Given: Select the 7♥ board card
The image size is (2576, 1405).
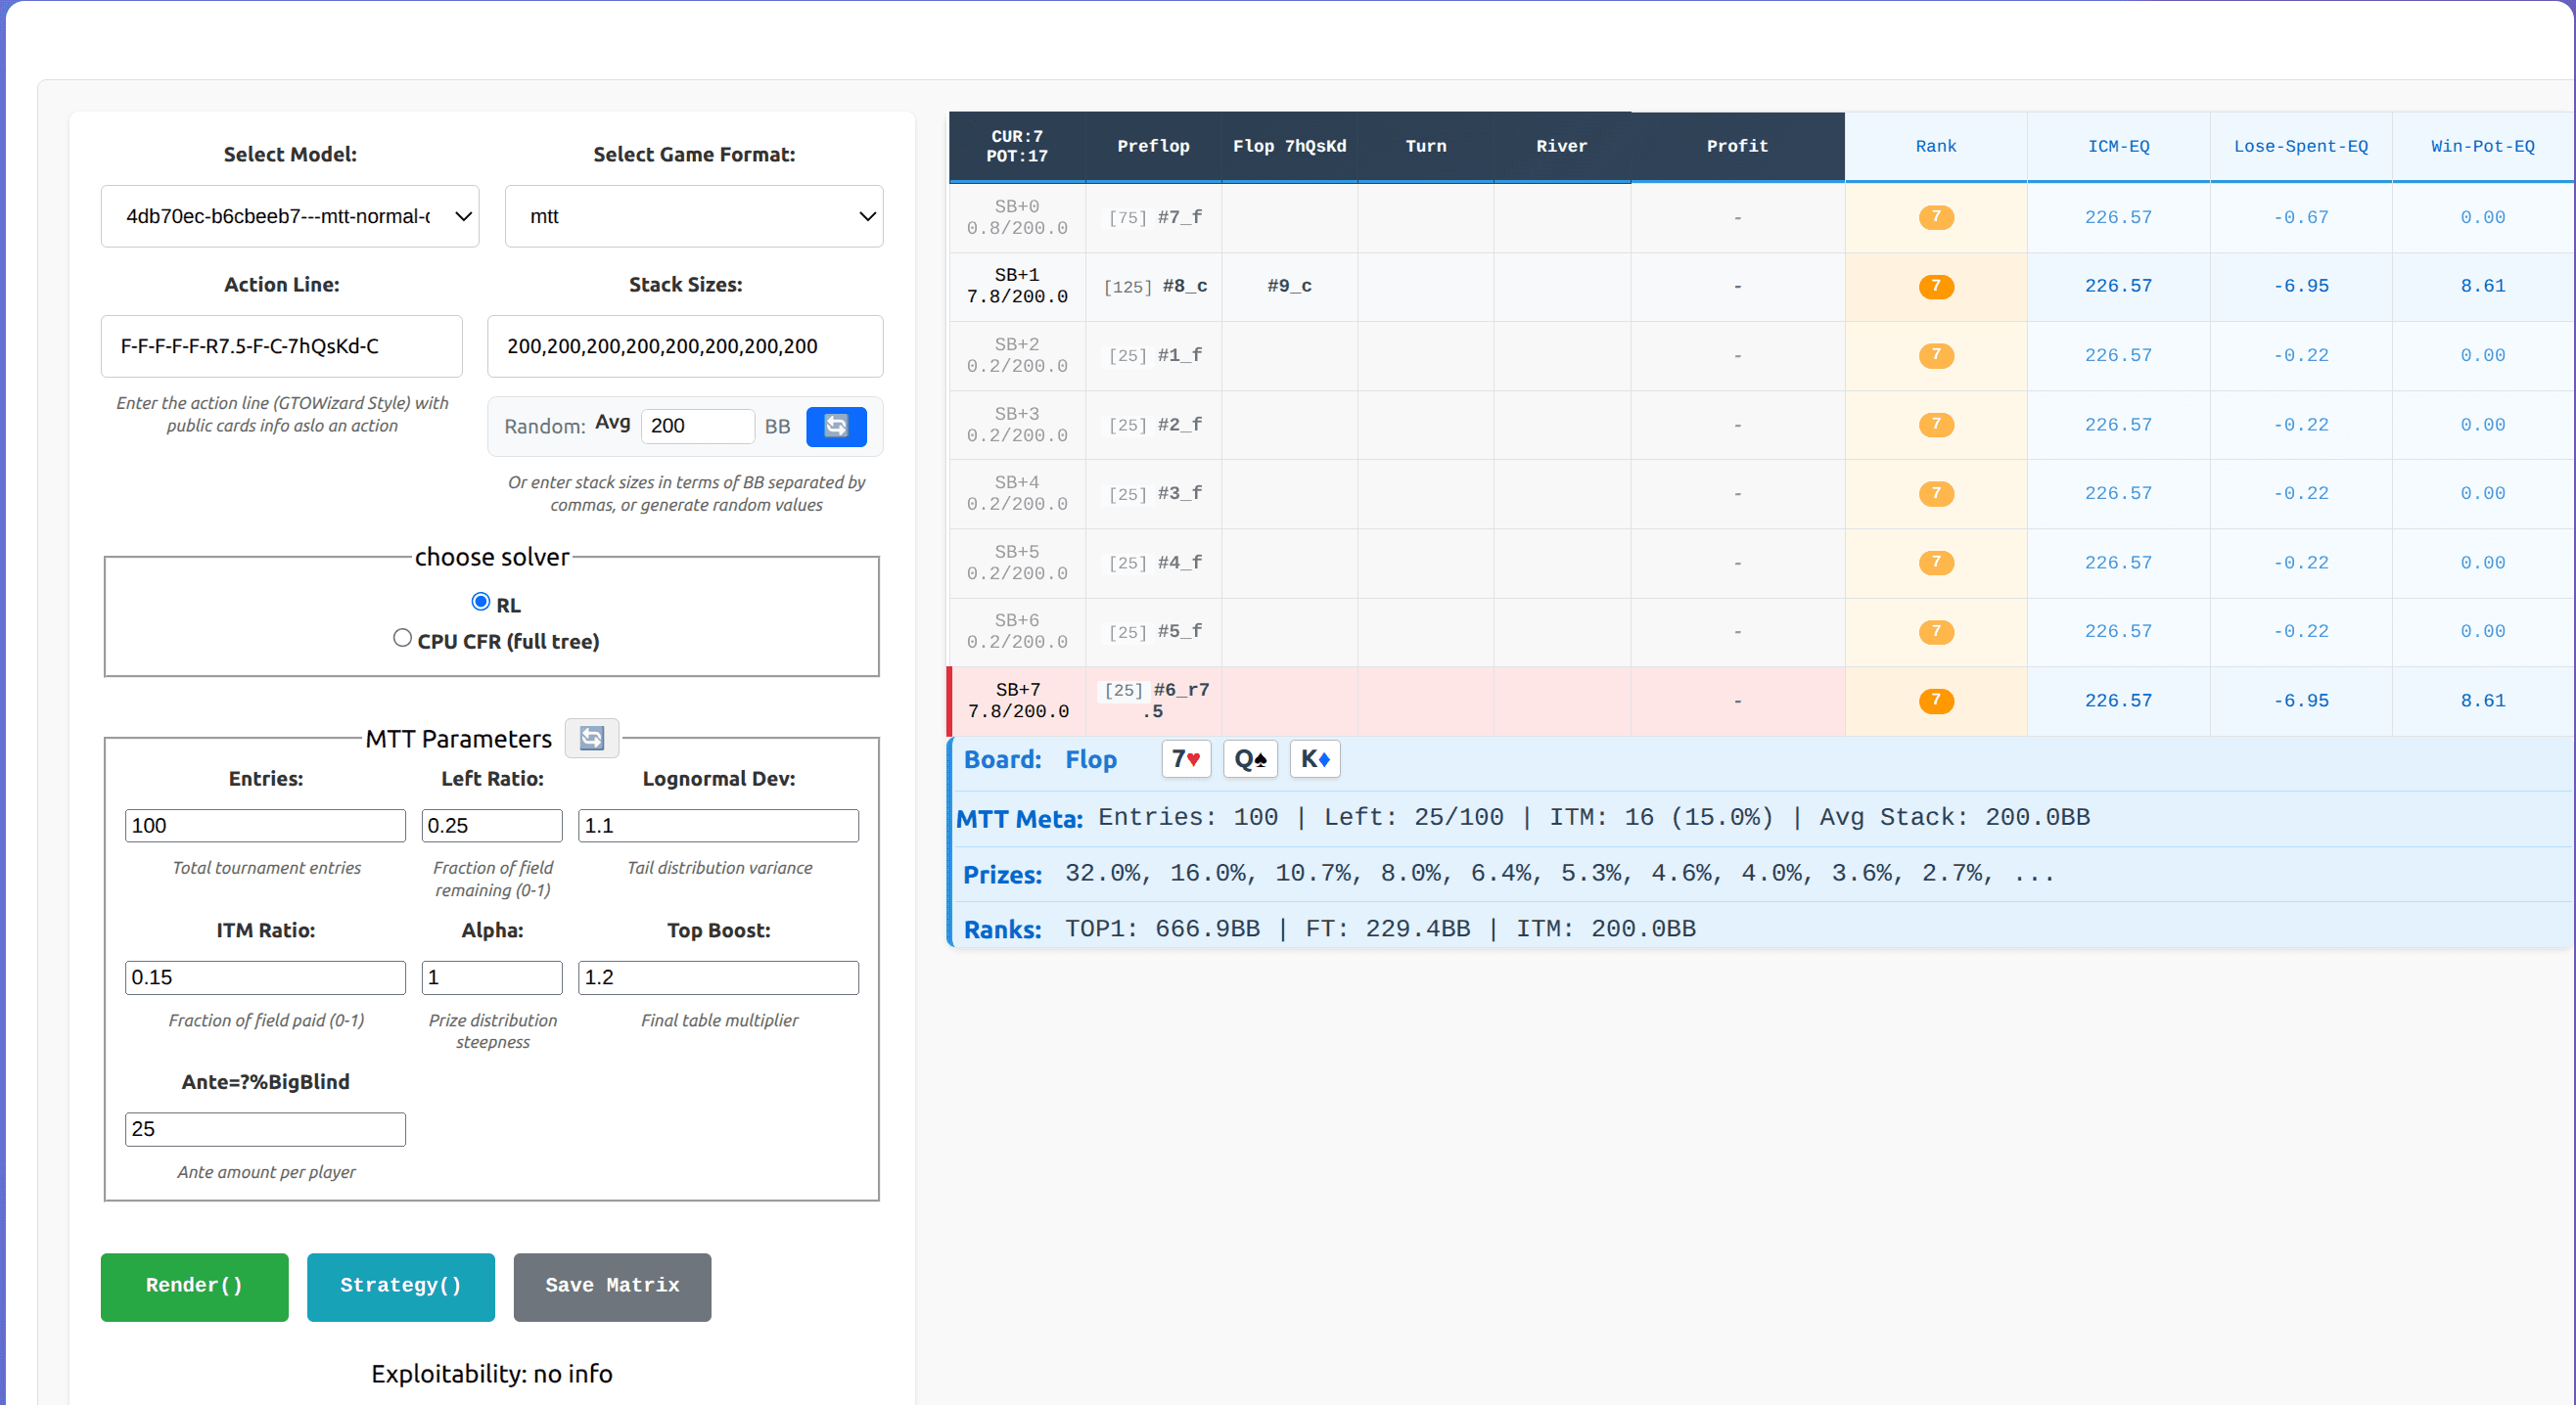Looking at the screenshot, I should tap(1185, 758).
